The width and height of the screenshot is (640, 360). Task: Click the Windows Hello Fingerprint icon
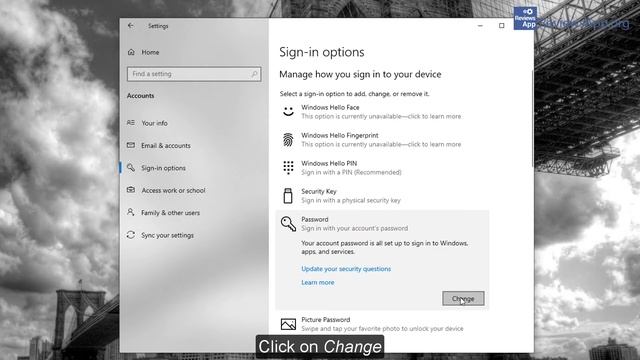288,140
